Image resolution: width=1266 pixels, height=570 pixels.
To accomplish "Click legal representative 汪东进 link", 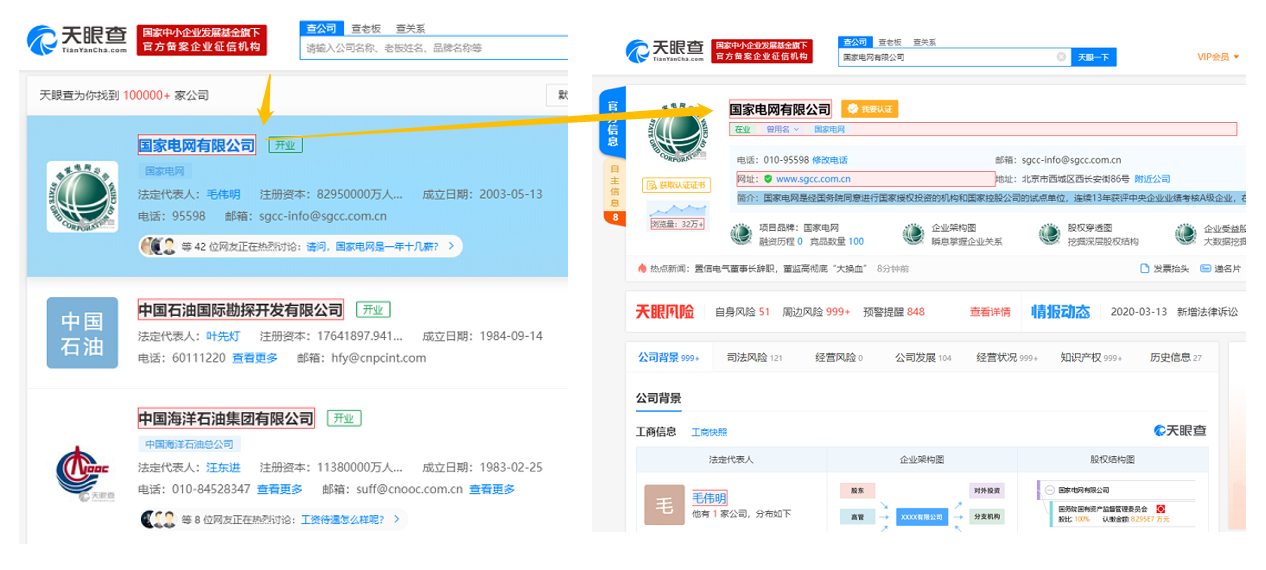I will 223,467.
